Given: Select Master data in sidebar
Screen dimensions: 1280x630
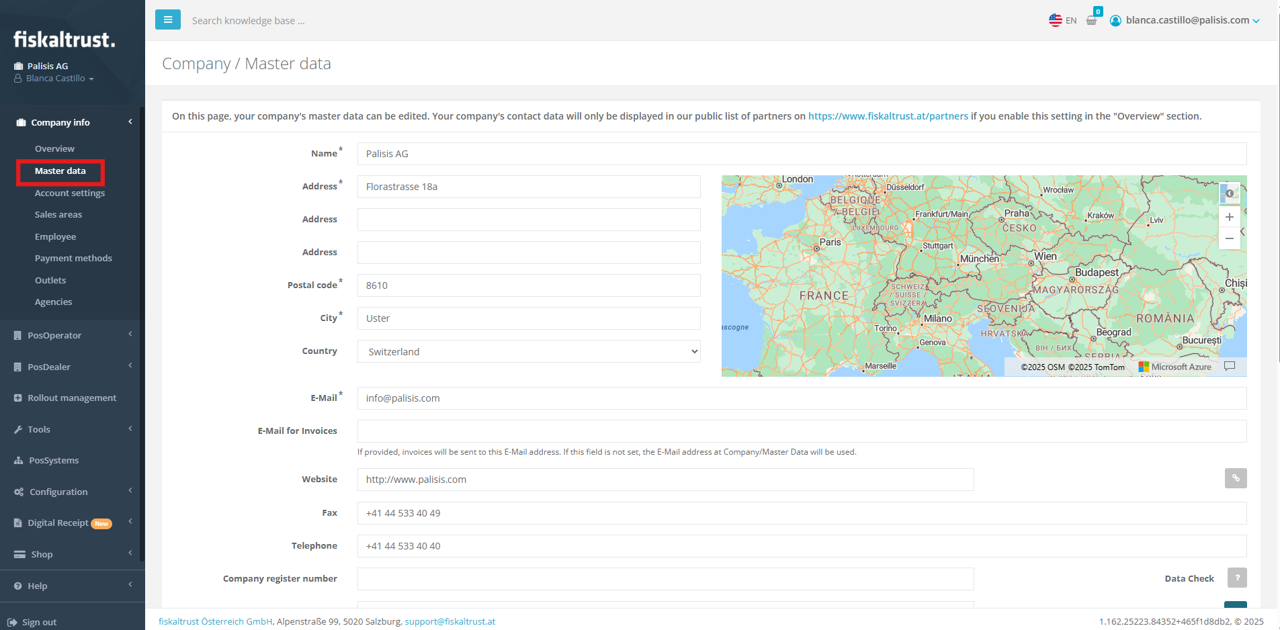Looking at the screenshot, I should (x=60, y=171).
